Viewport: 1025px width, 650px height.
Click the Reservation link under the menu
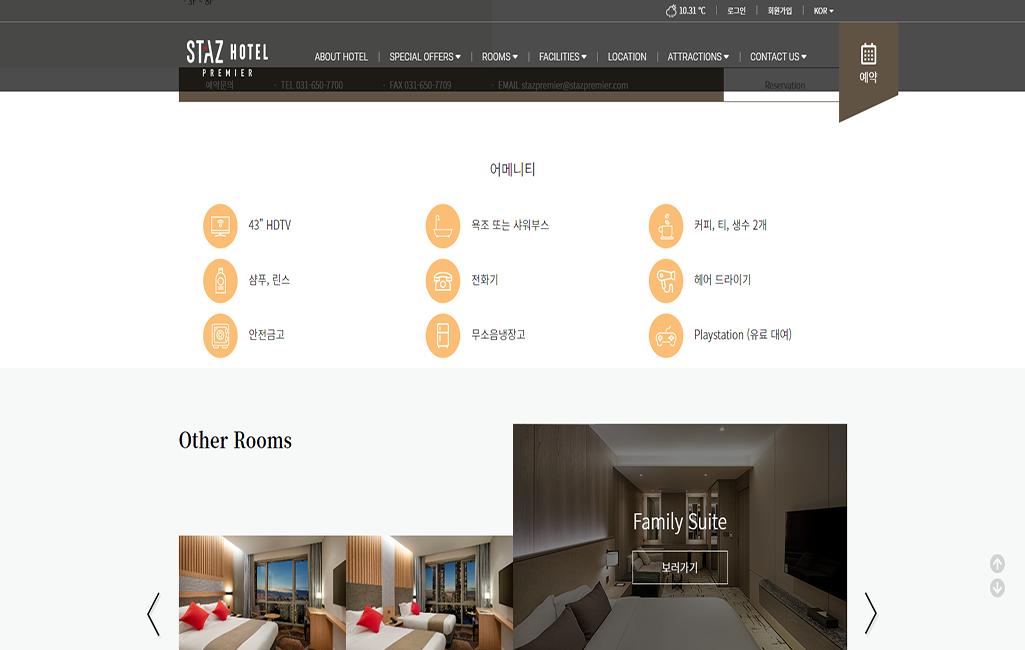point(784,85)
